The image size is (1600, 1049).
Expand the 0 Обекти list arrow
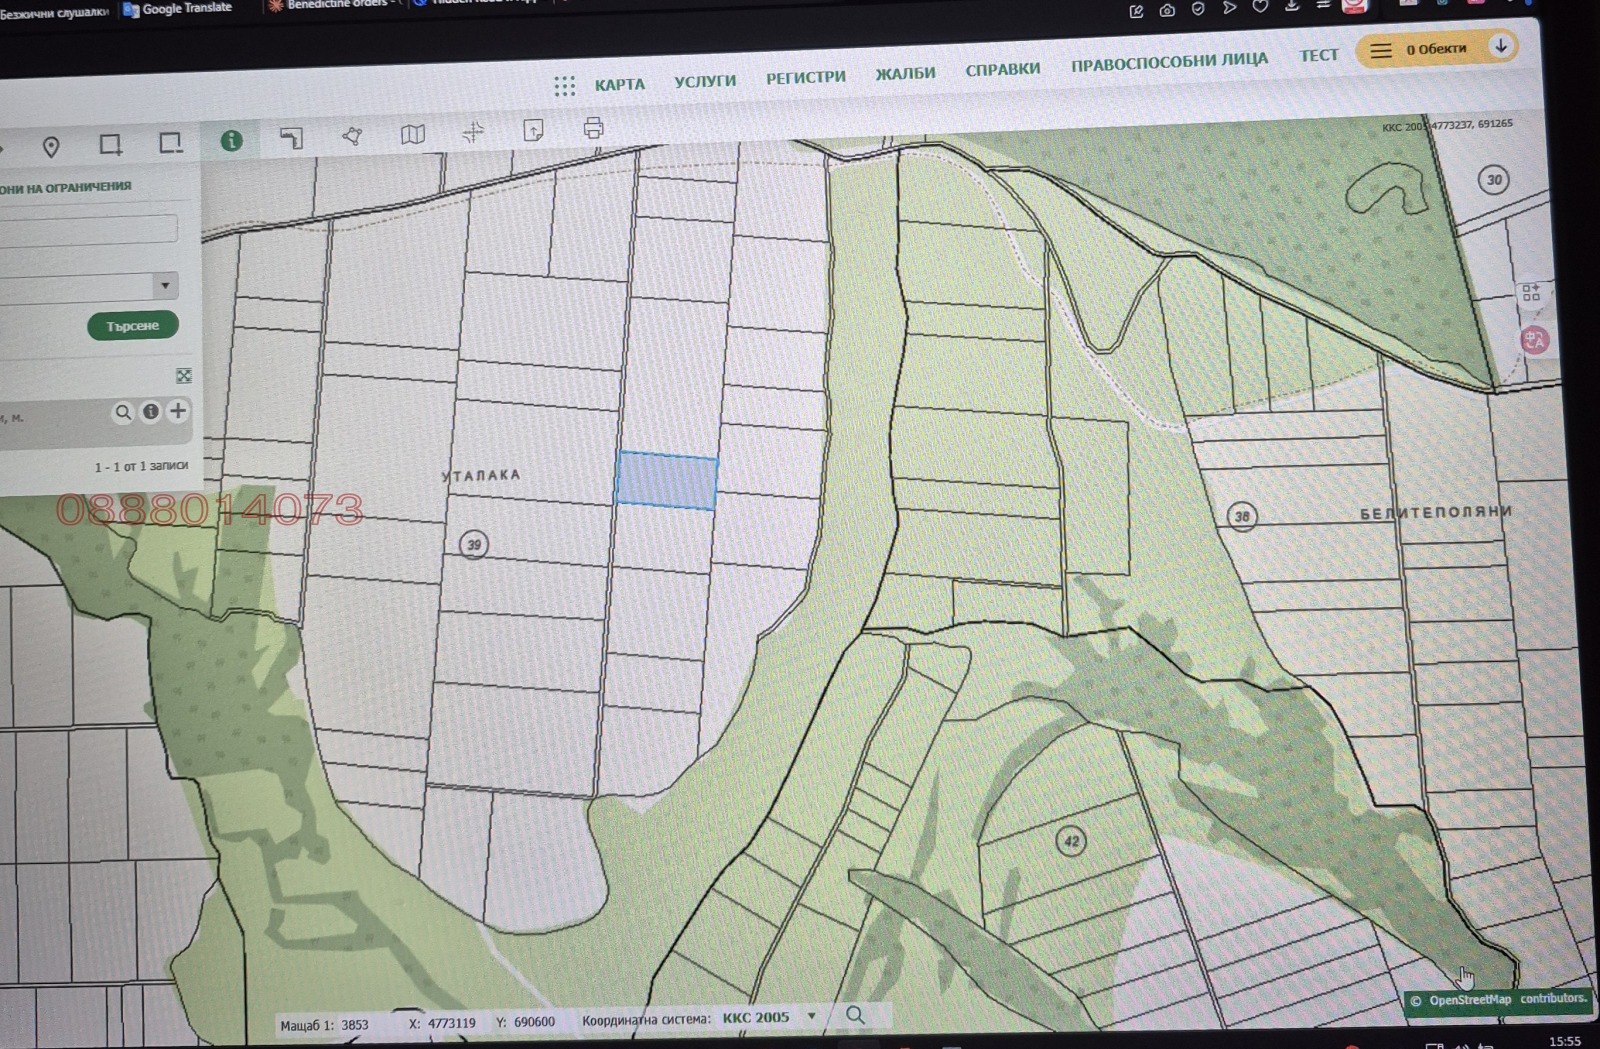point(1500,47)
